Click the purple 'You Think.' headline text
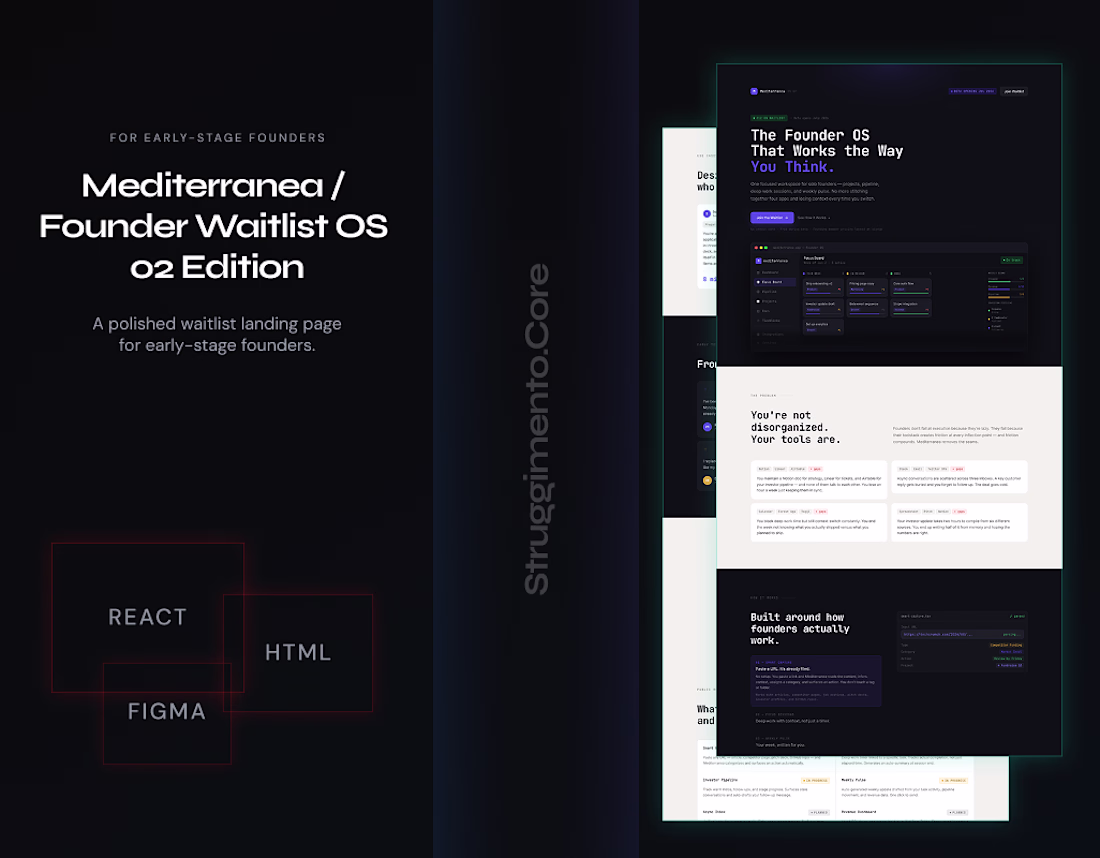The width and height of the screenshot is (1100, 858). click(792, 167)
